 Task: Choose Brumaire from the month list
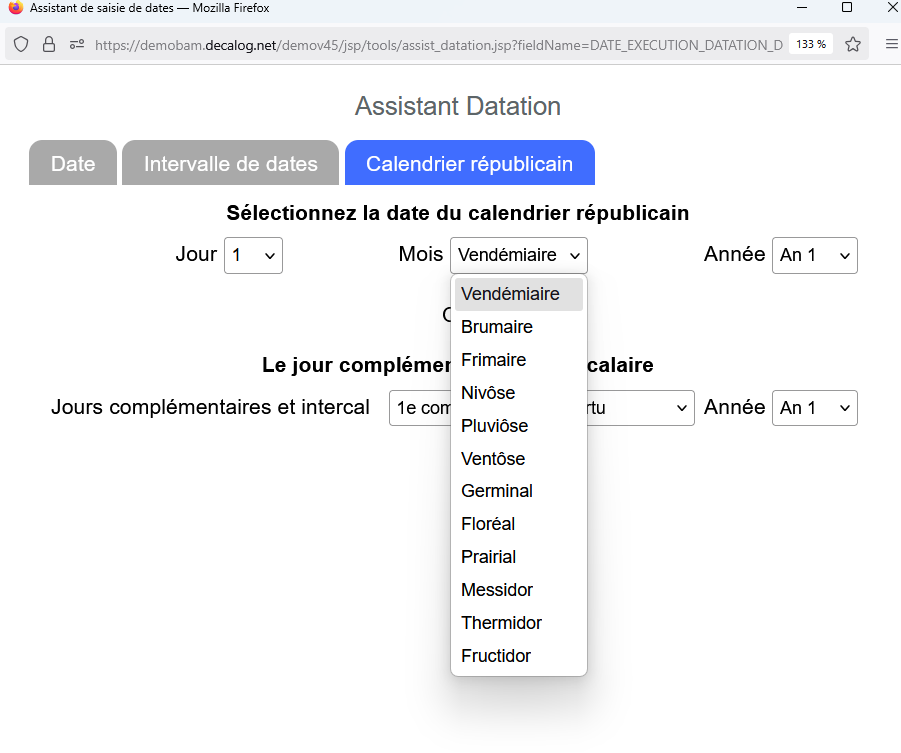[x=497, y=327]
